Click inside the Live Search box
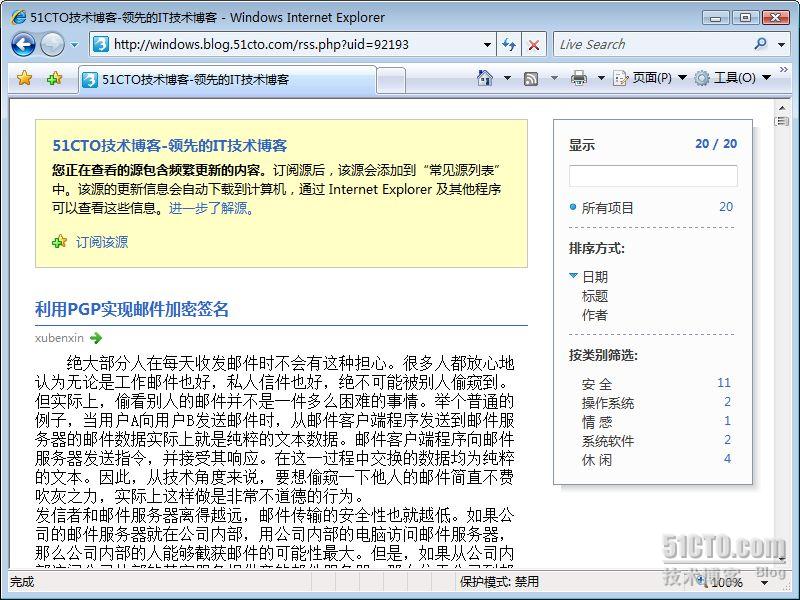The height and width of the screenshot is (600, 800). 653,44
